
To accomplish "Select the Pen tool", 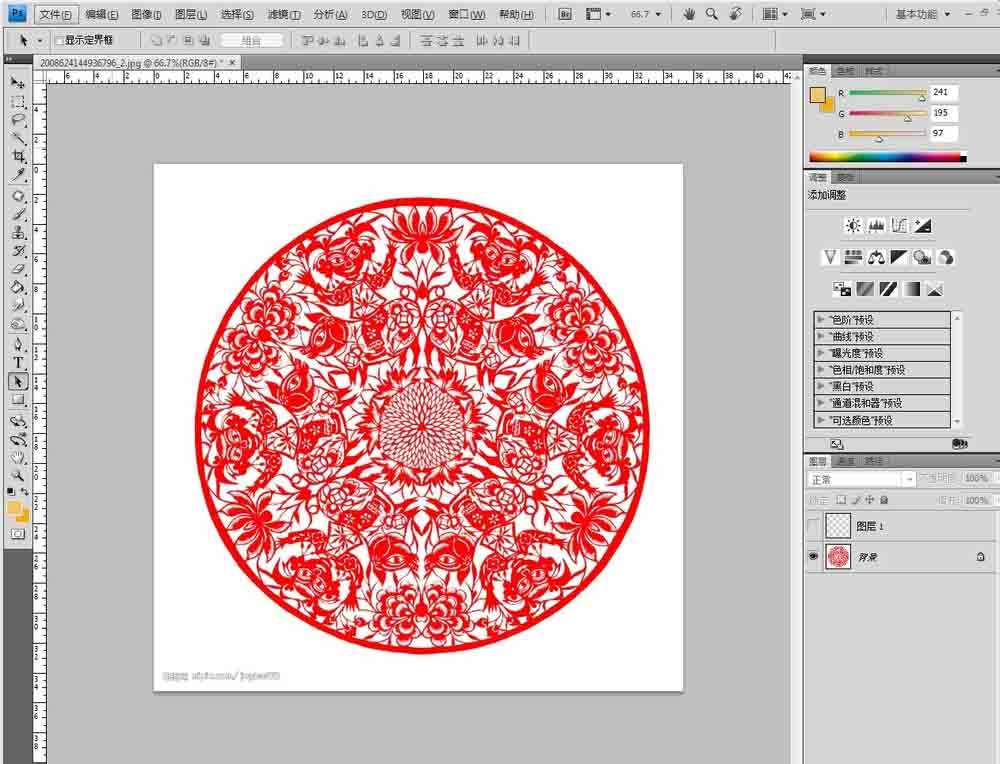I will pyautogui.click(x=18, y=344).
